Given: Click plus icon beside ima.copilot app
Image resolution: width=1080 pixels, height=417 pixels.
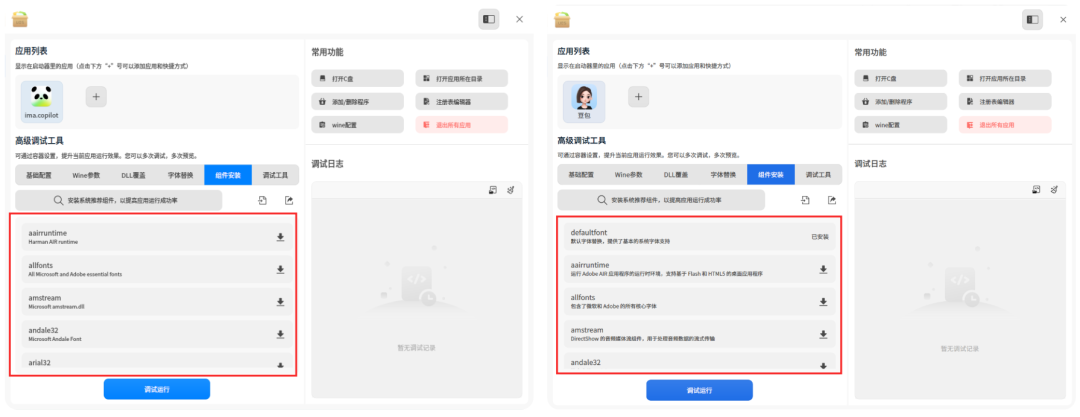Looking at the screenshot, I should (96, 96).
